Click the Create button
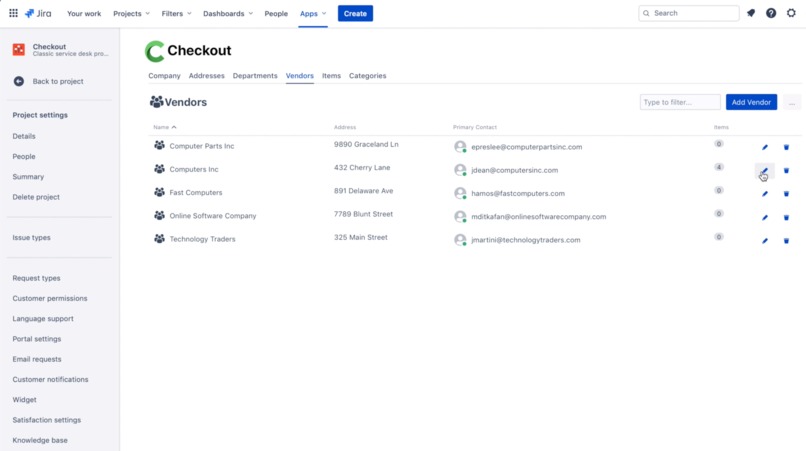The width and height of the screenshot is (806, 451). (x=355, y=13)
